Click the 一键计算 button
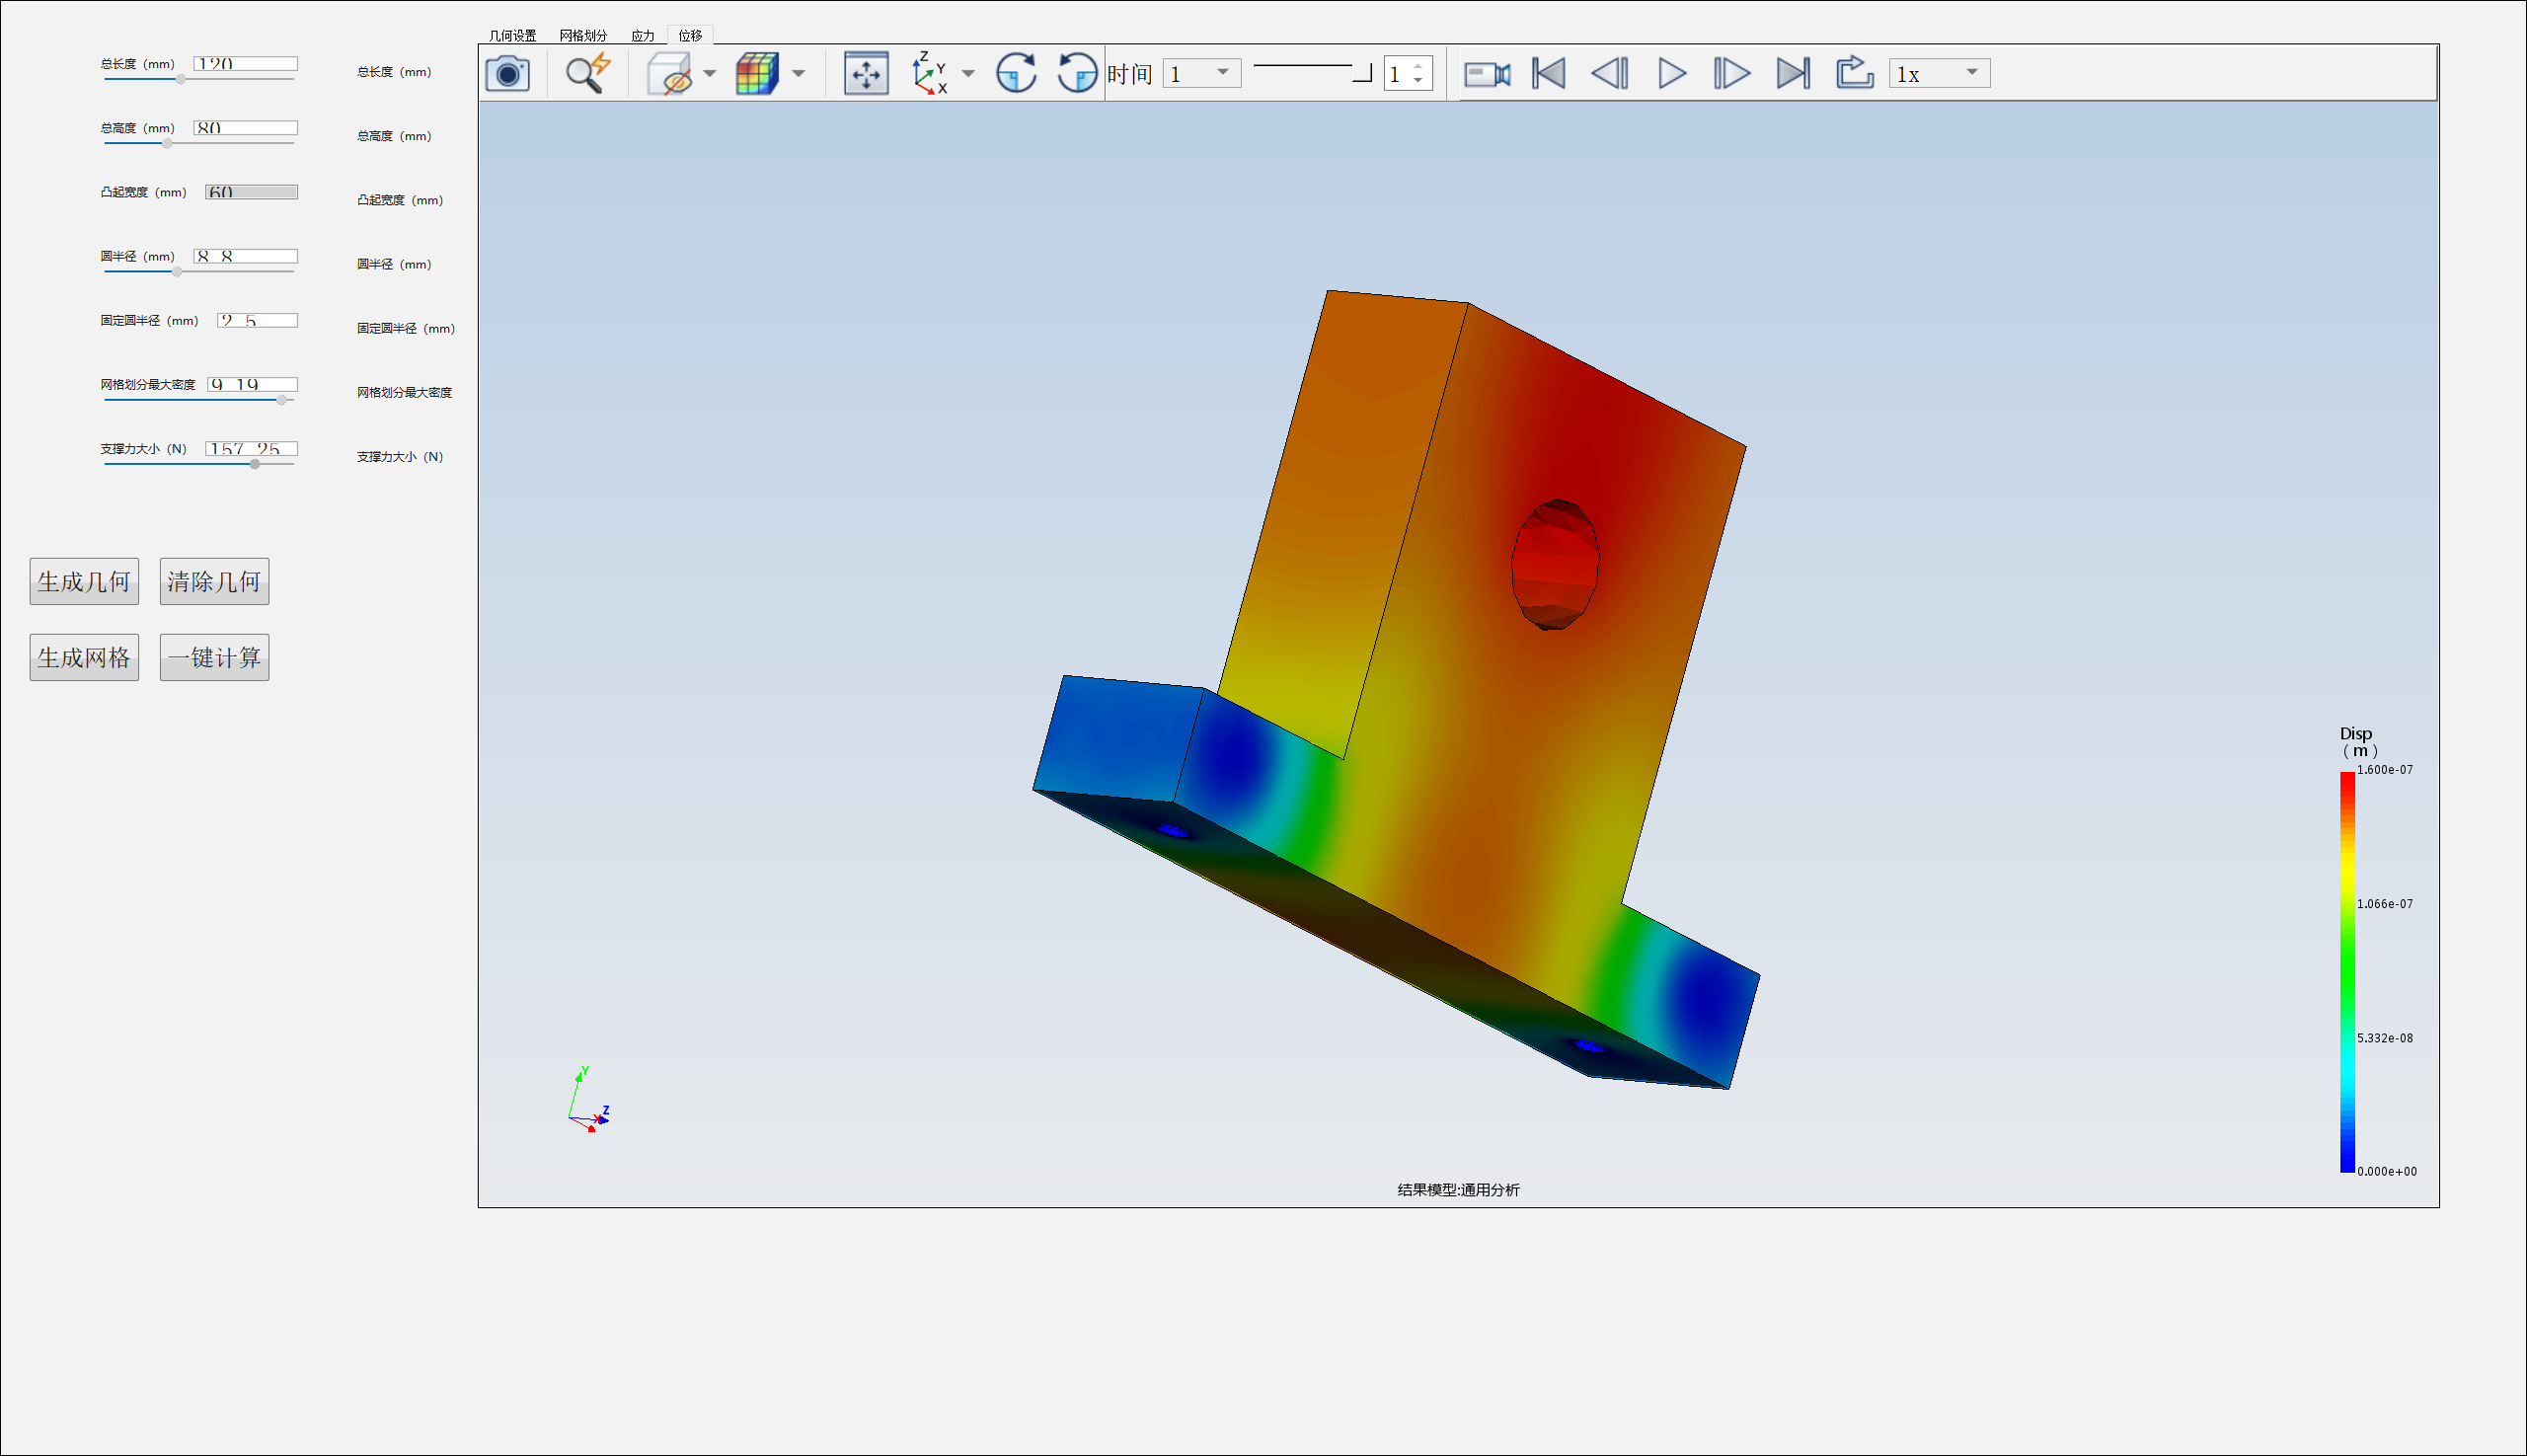The width and height of the screenshot is (2527, 1456). pyautogui.click(x=214, y=657)
